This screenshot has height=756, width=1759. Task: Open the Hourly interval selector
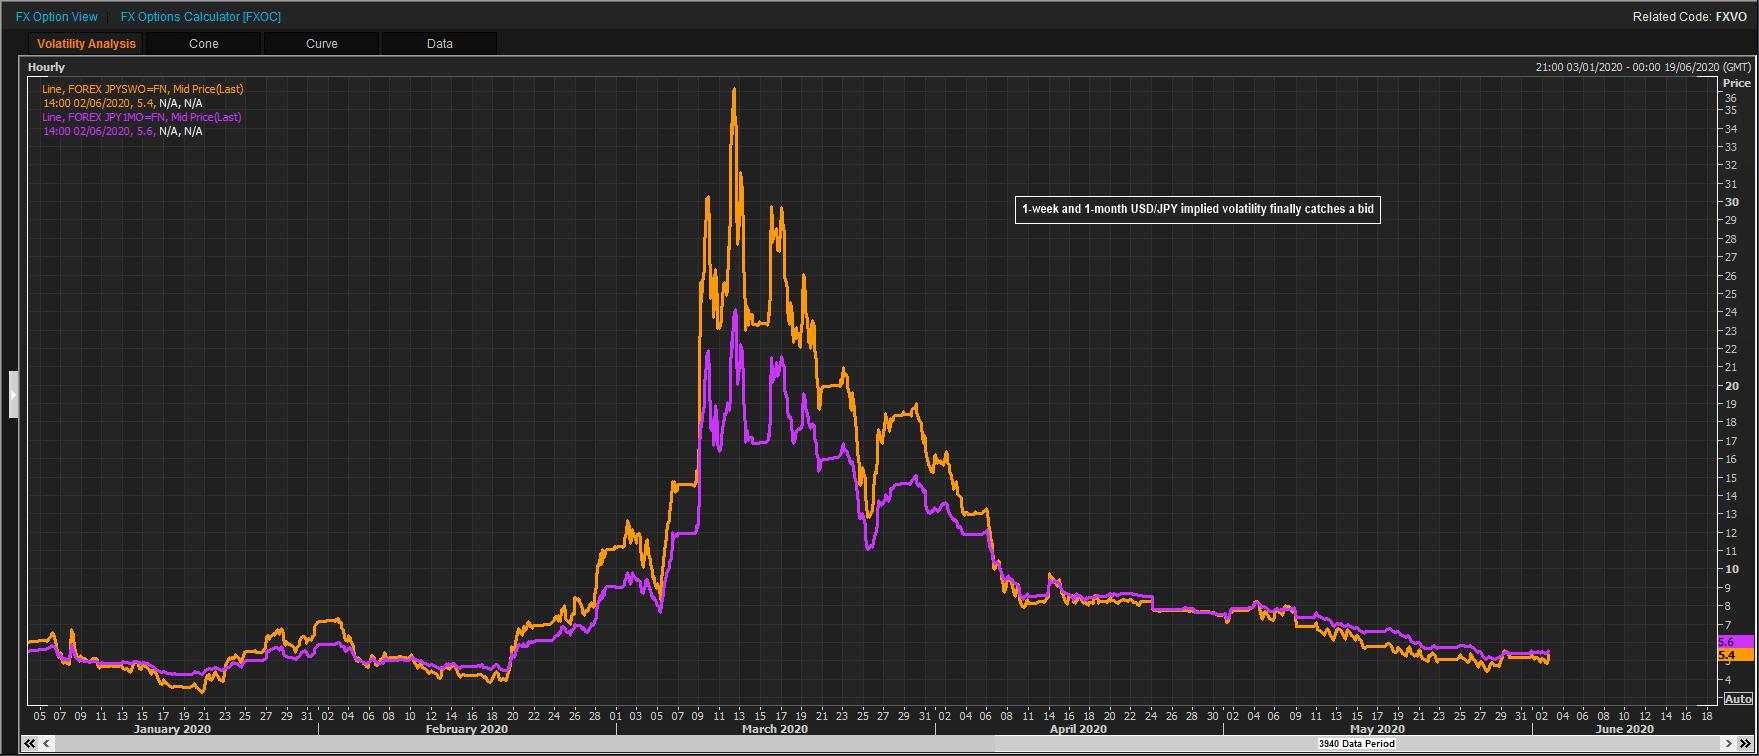[46, 67]
